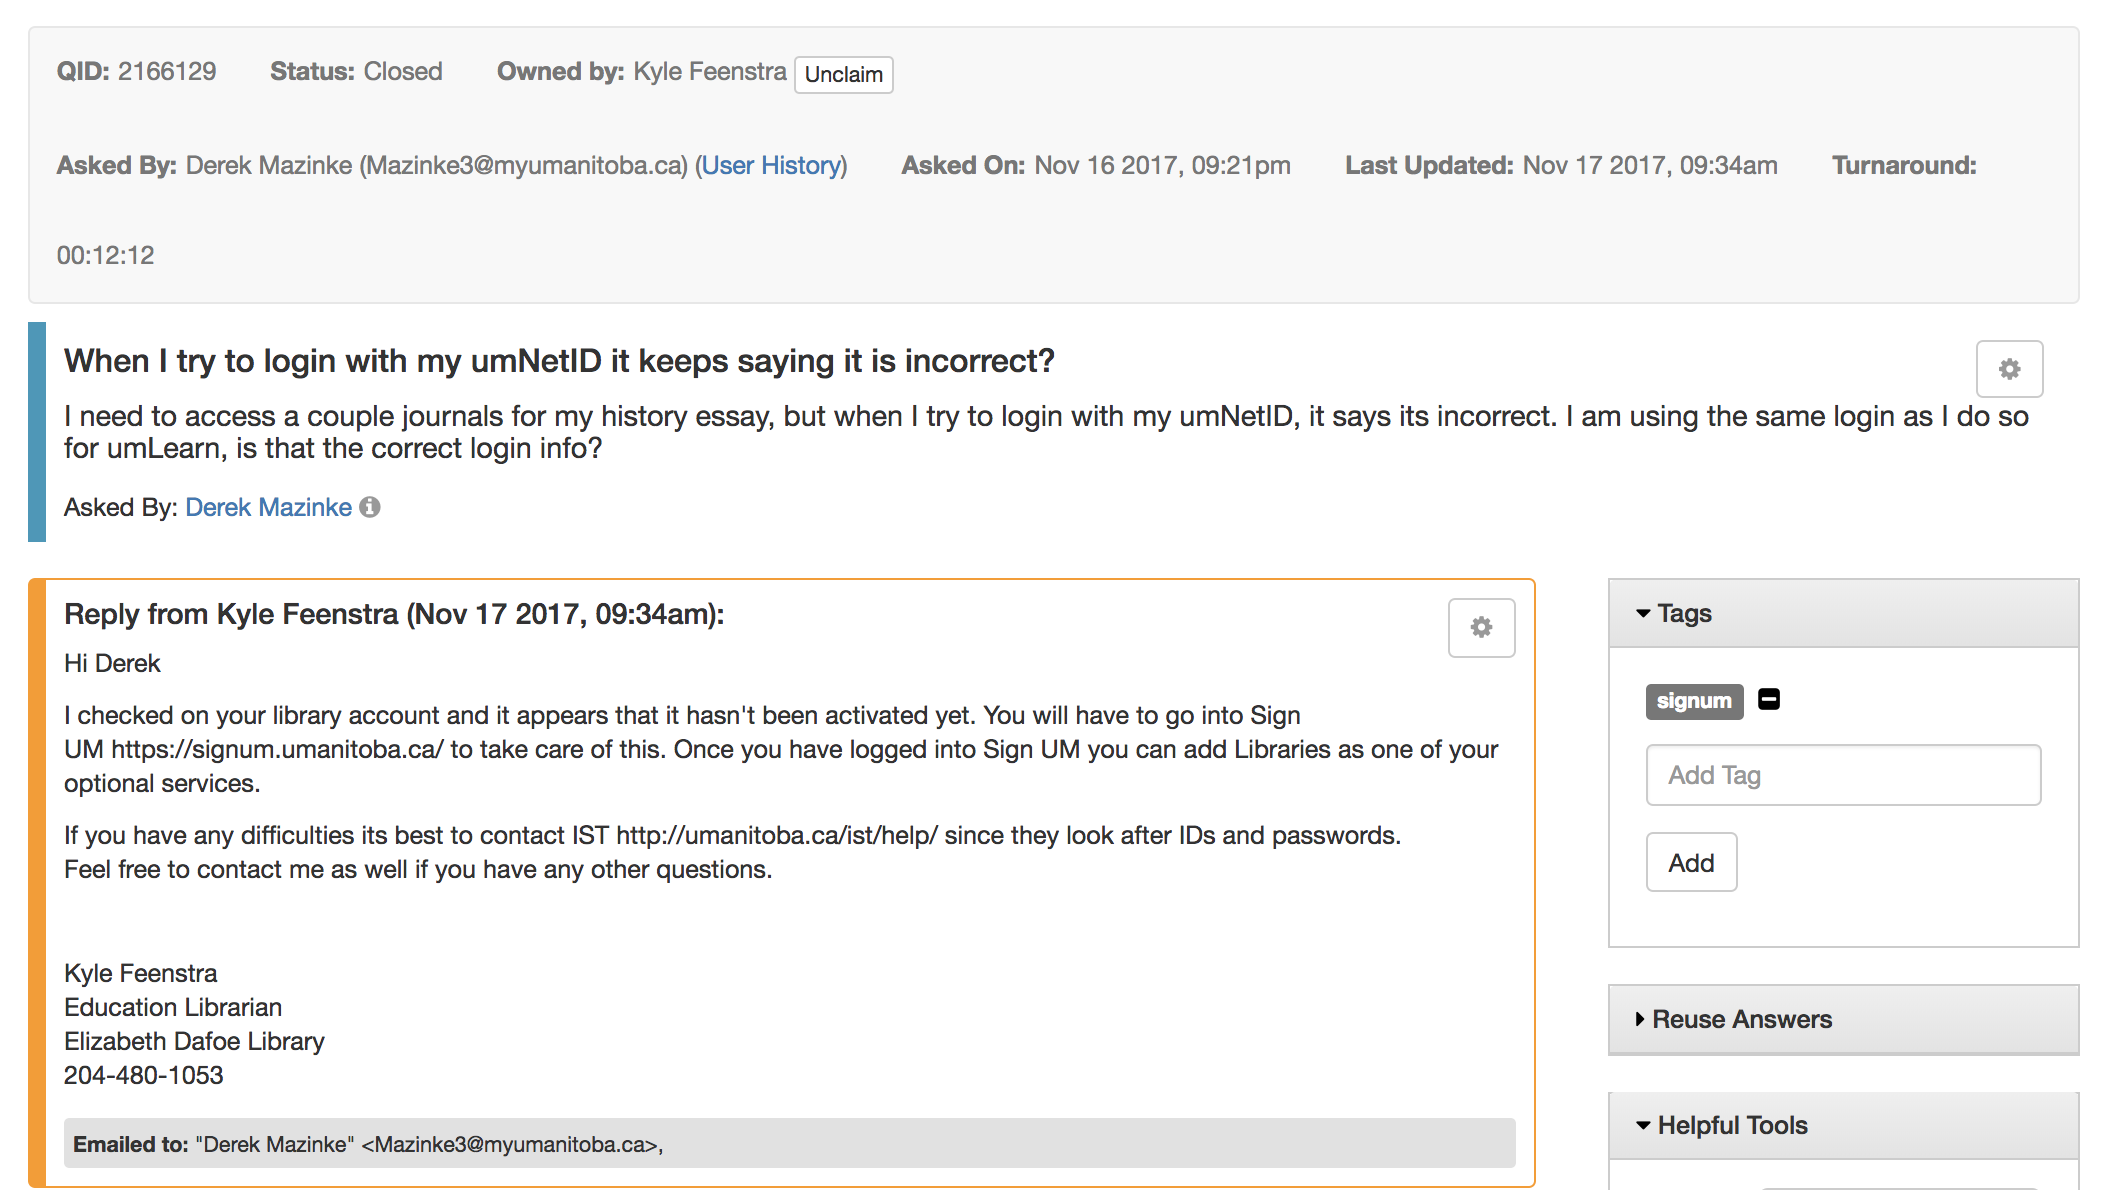2104x1190 pixels.
Task: Focus the Add Tag input field
Action: 1842,775
